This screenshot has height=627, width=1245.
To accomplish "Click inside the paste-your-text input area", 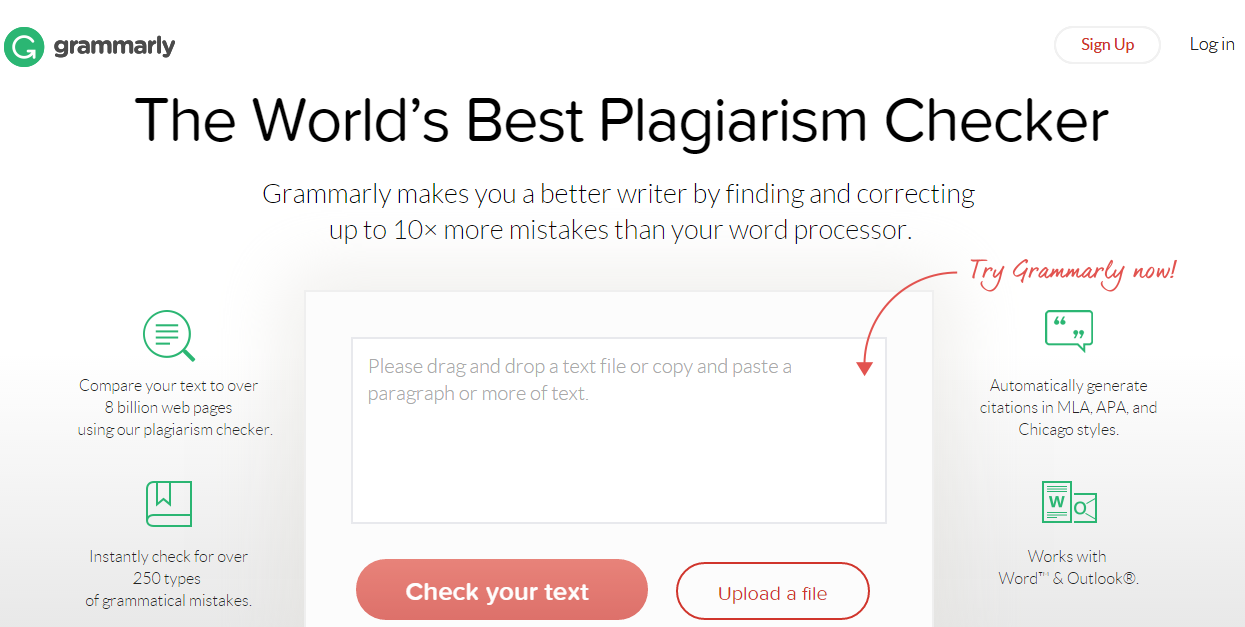I will (x=617, y=430).
